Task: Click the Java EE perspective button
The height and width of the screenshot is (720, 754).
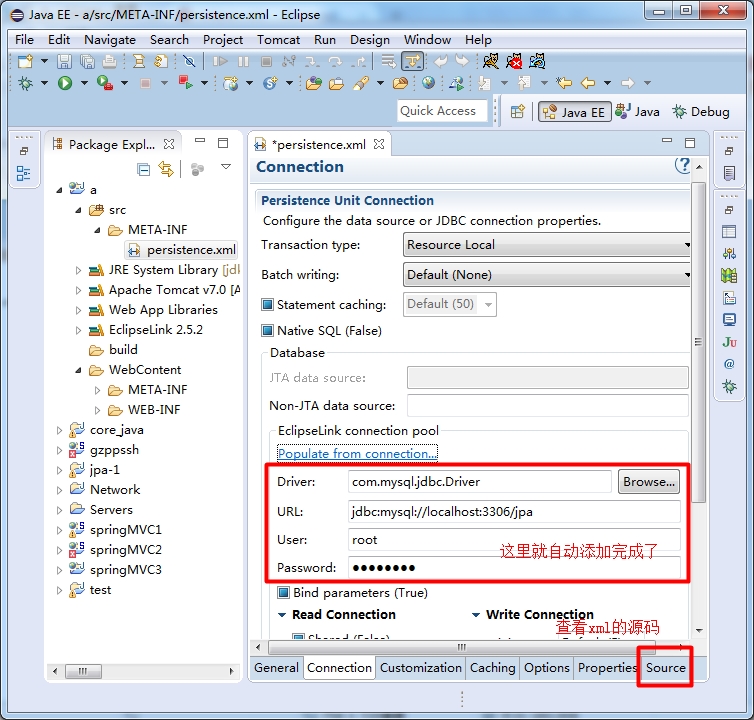Action: (x=575, y=112)
